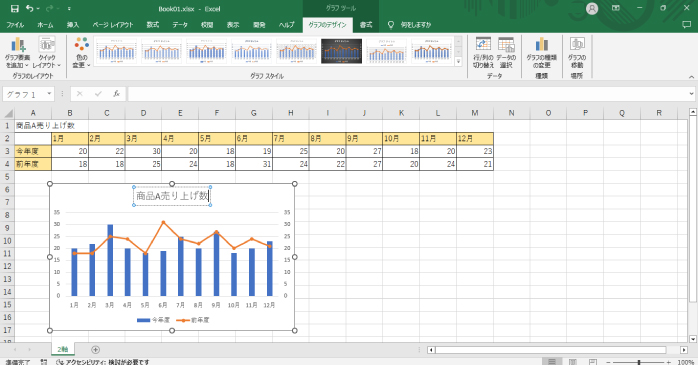Click the lightbulb Tell Me search
Screen dimensions: 698x365
pos(391,25)
